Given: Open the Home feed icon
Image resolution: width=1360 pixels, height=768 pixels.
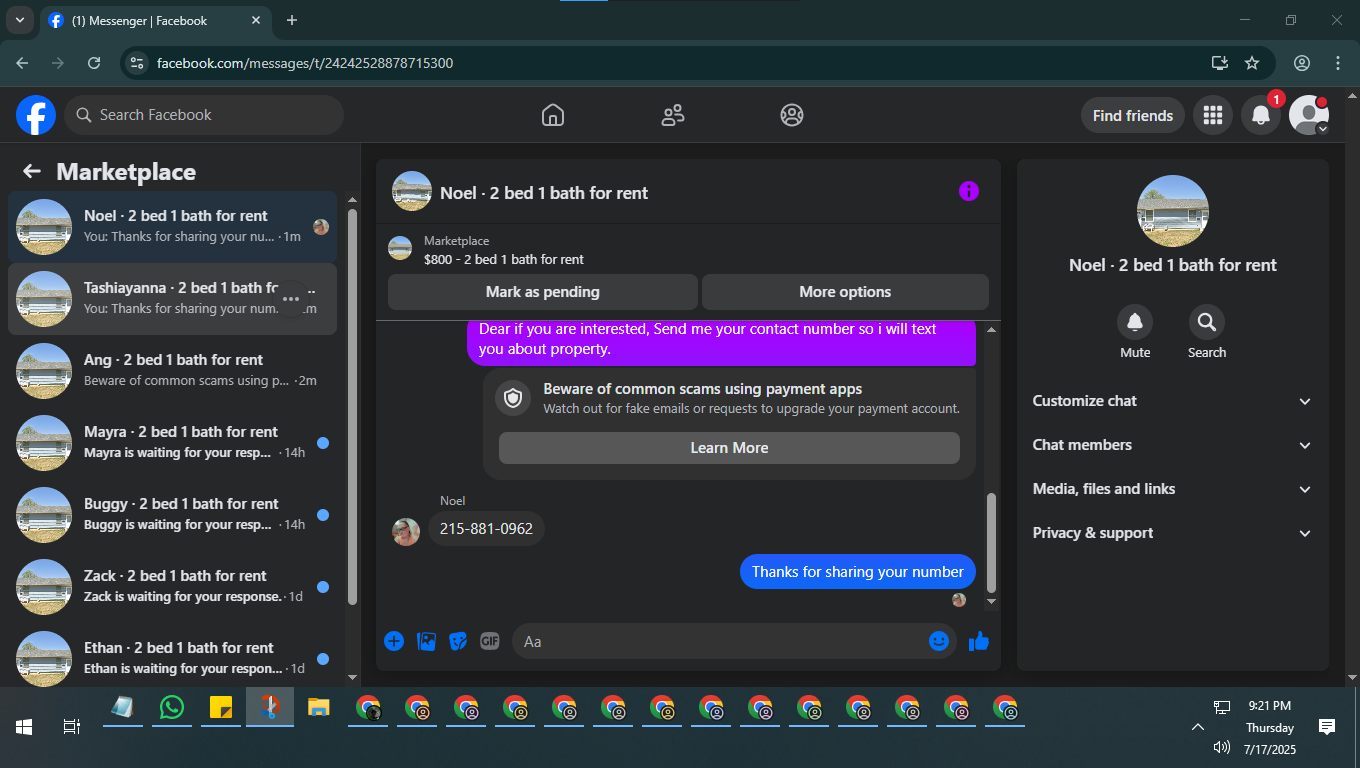Looking at the screenshot, I should [553, 115].
